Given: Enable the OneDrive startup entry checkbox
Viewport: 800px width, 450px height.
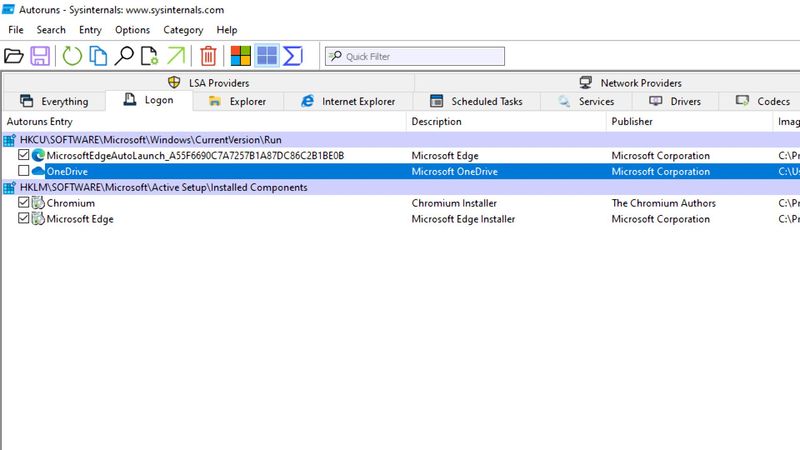Looking at the screenshot, I should coord(23,170).
